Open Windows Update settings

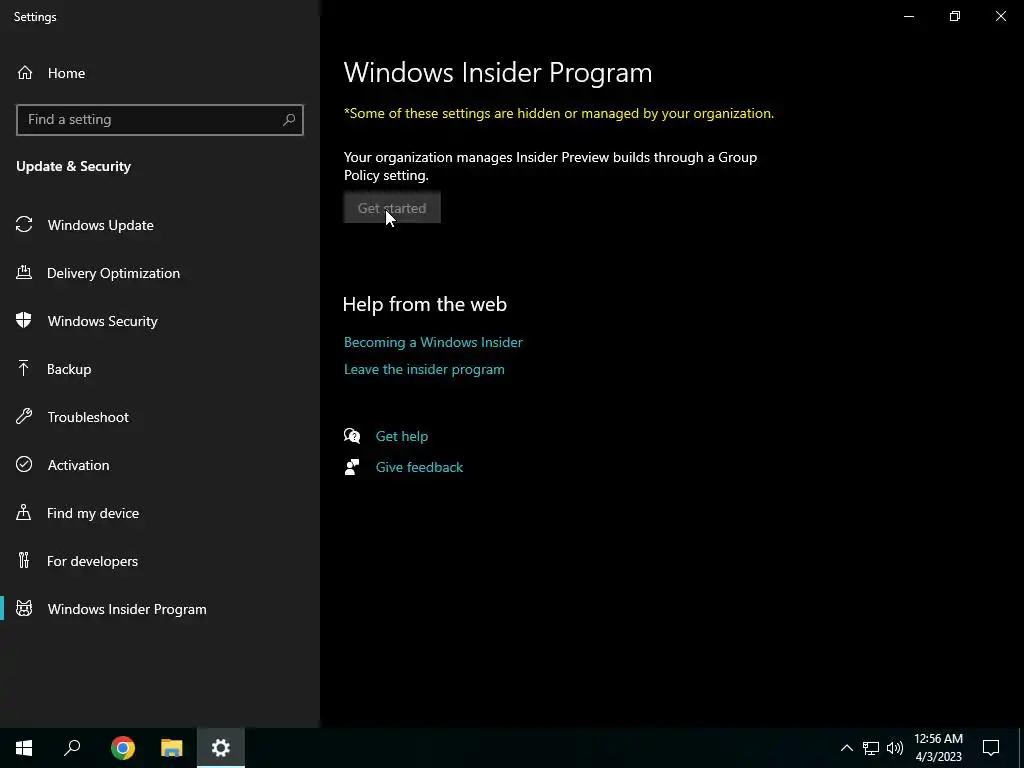tap(101, 225)
